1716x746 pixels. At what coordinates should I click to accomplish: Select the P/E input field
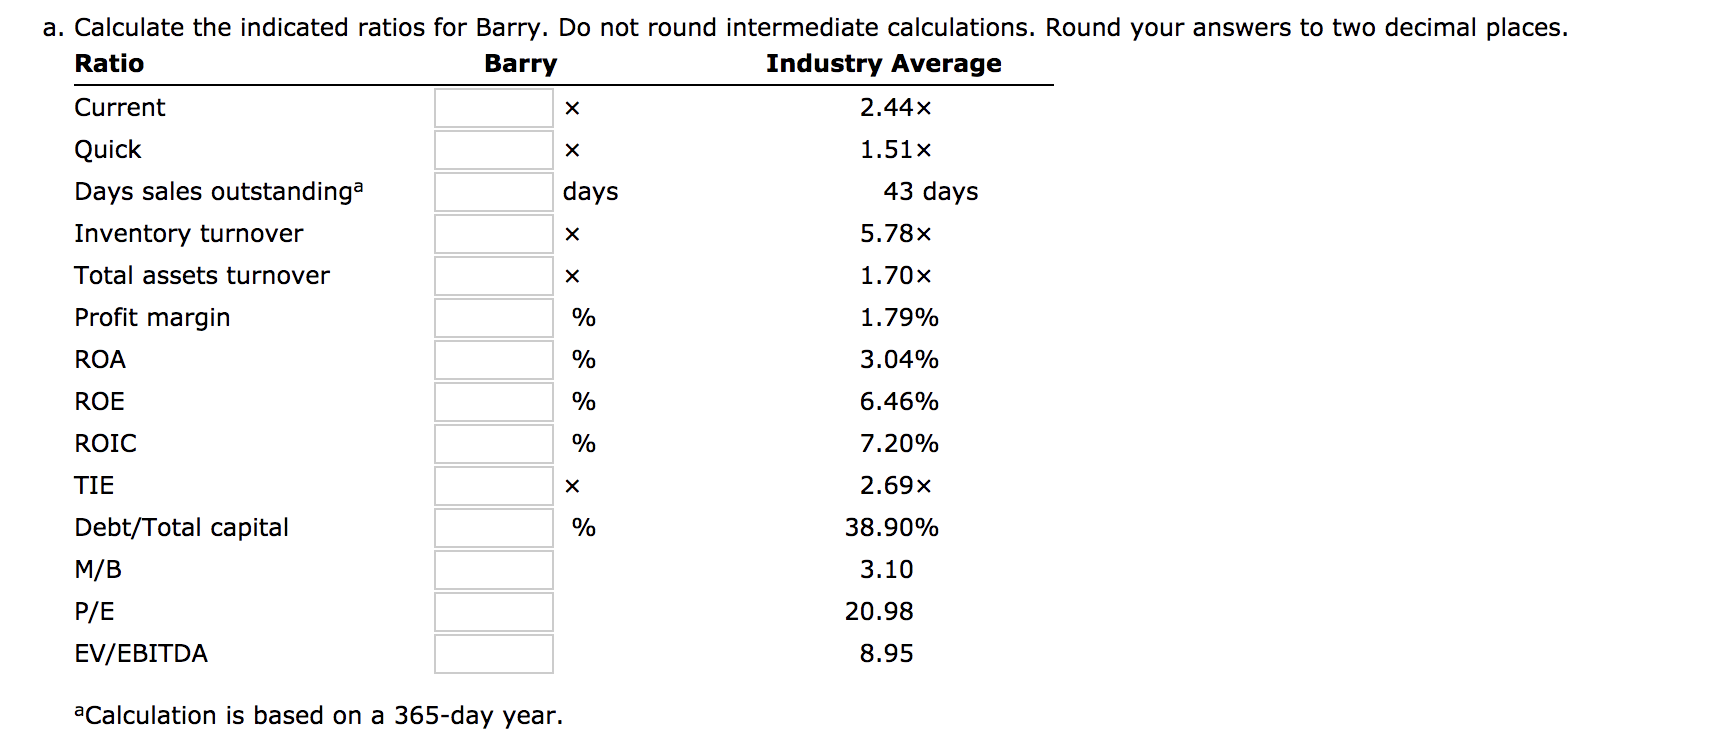pyautogui.click(x=494, y=612)
